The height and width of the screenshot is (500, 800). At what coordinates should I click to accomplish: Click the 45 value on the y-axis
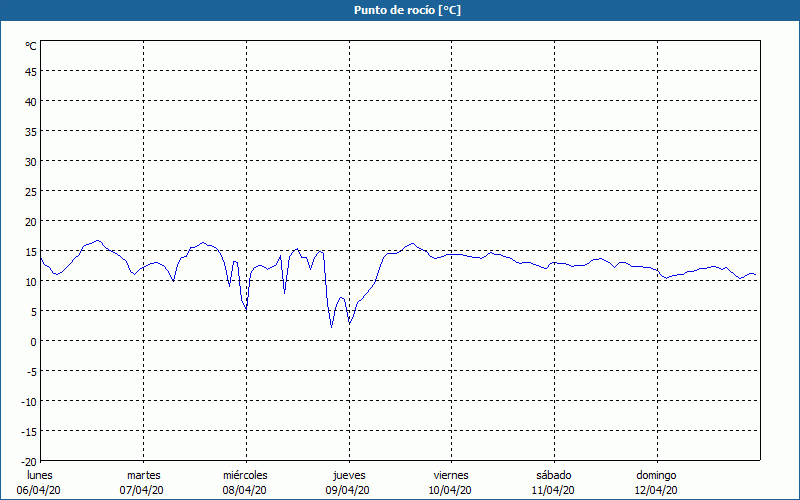click(x=31, y=71)
